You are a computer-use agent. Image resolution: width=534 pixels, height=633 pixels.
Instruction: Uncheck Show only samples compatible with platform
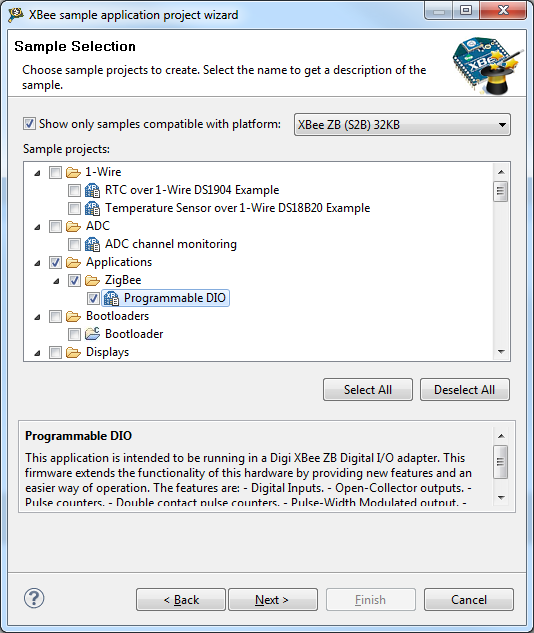coord(29,124)
